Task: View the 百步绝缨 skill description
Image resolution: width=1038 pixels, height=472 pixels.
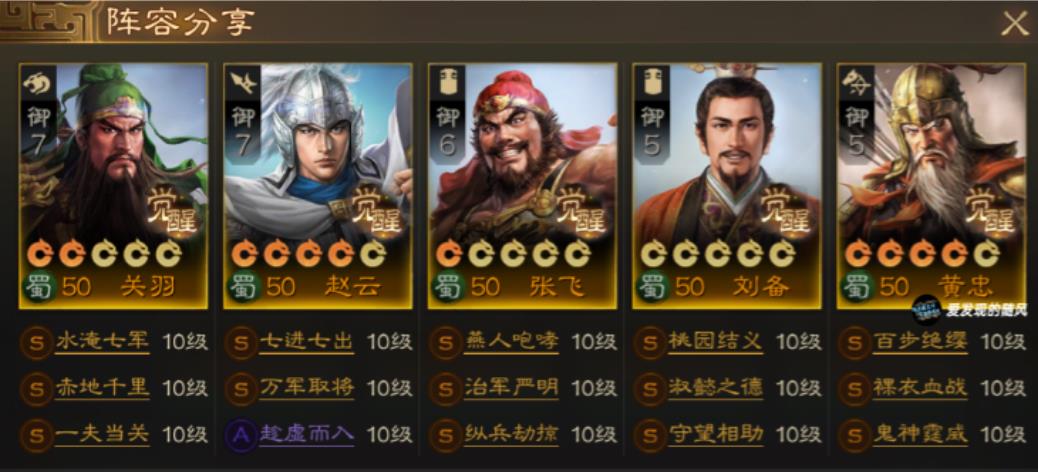Action: pyautogui.click(x=920, y=342)
